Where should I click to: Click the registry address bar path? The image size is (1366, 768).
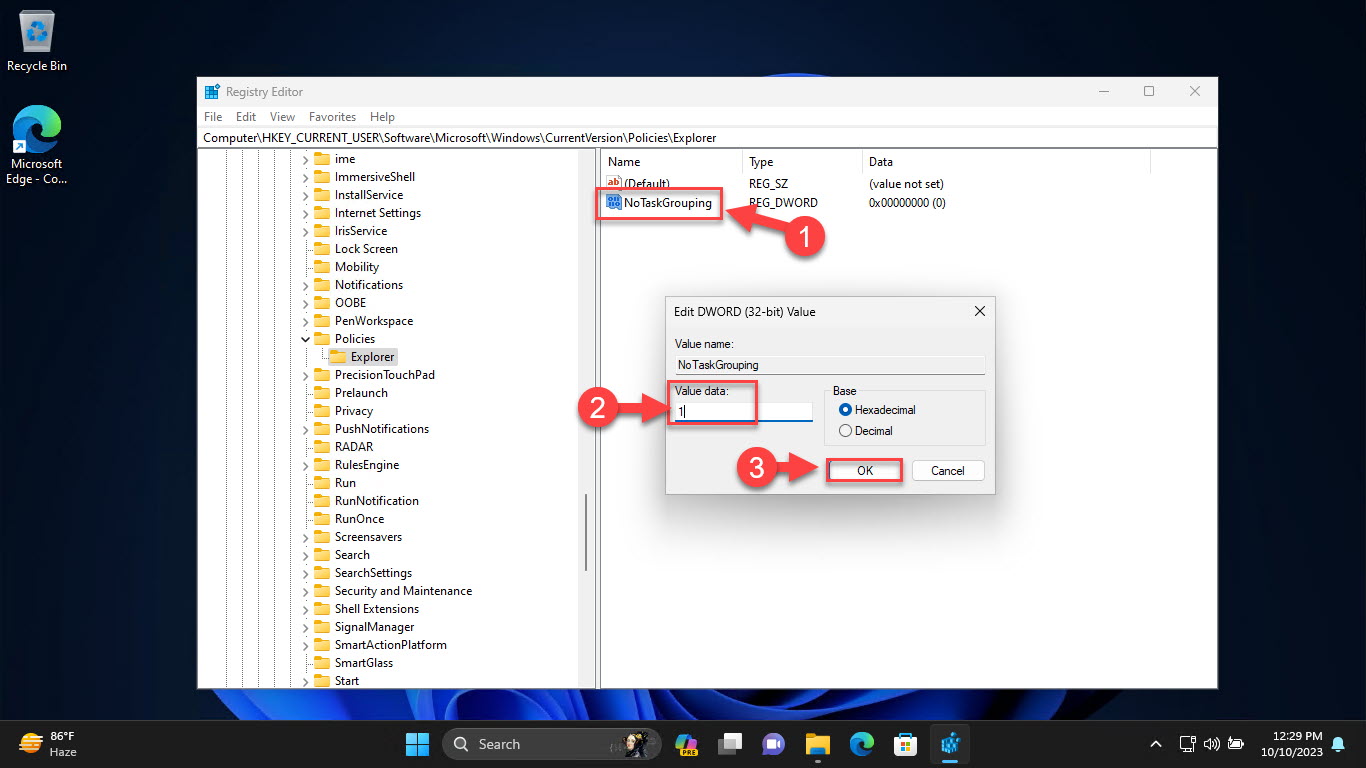(708, 138)
